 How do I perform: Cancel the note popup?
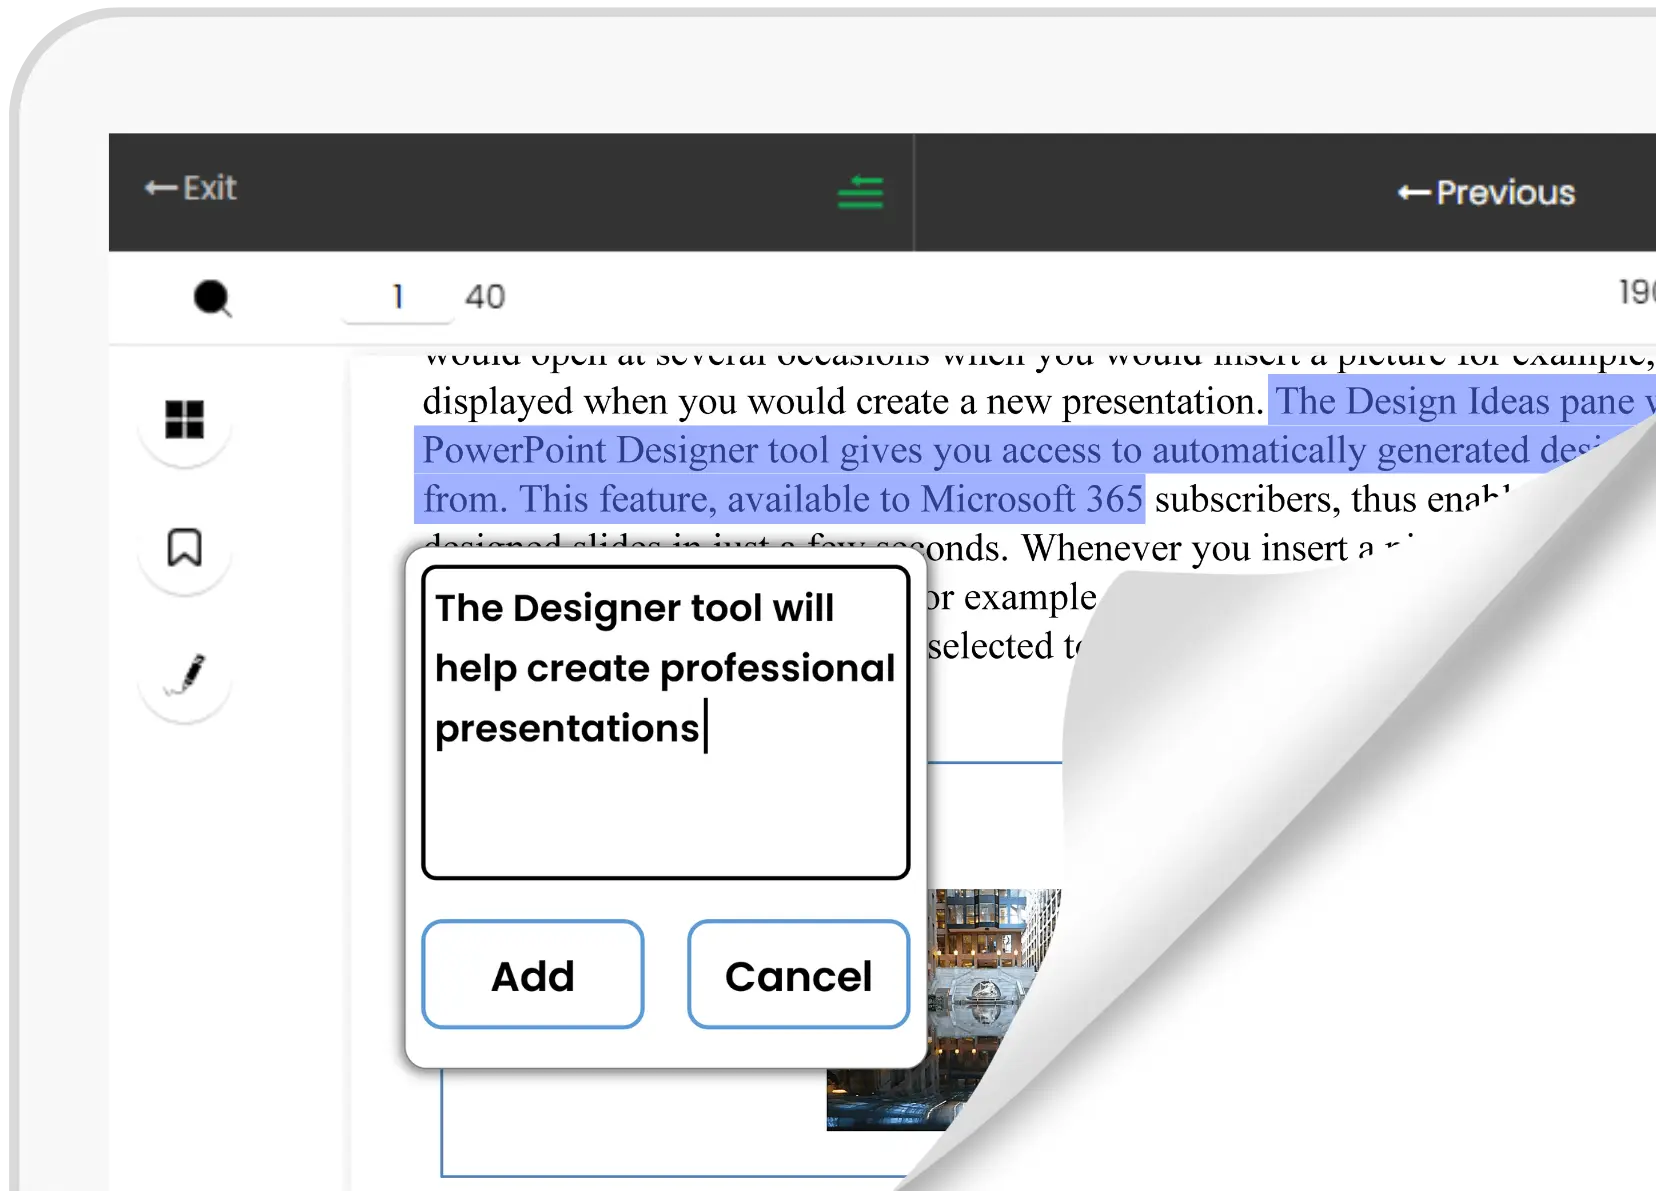(798, 975)
